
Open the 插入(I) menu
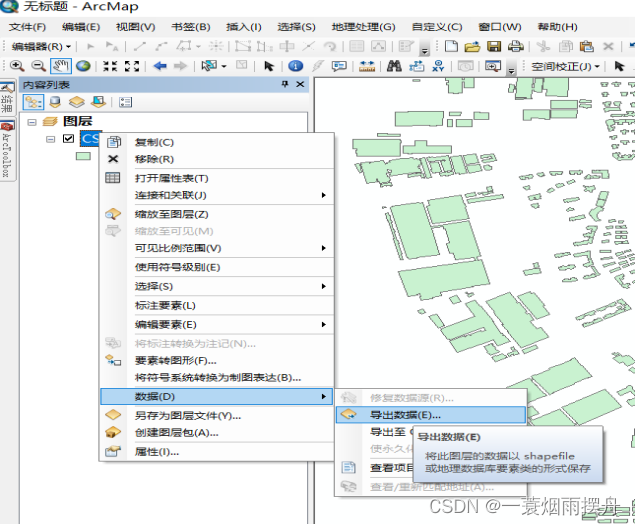tap(243, 27)
